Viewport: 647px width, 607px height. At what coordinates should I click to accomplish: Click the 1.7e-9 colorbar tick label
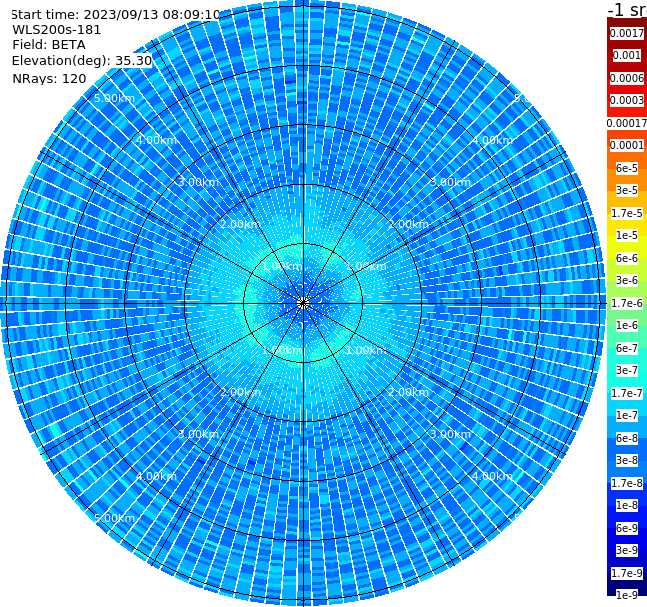point(627,573)
